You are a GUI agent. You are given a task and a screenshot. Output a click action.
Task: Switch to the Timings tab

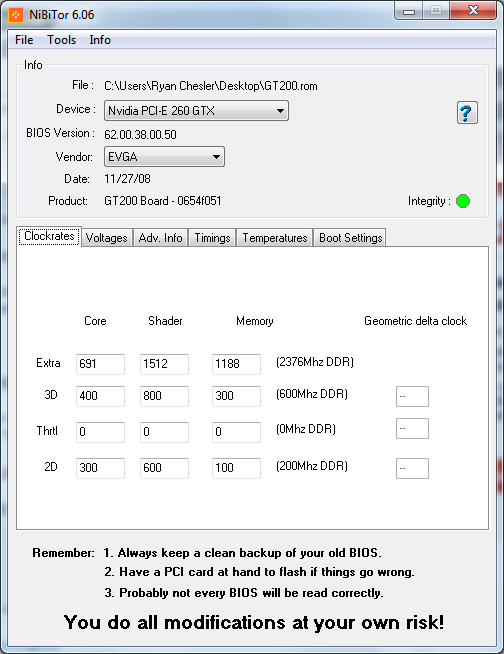[212, 237]
